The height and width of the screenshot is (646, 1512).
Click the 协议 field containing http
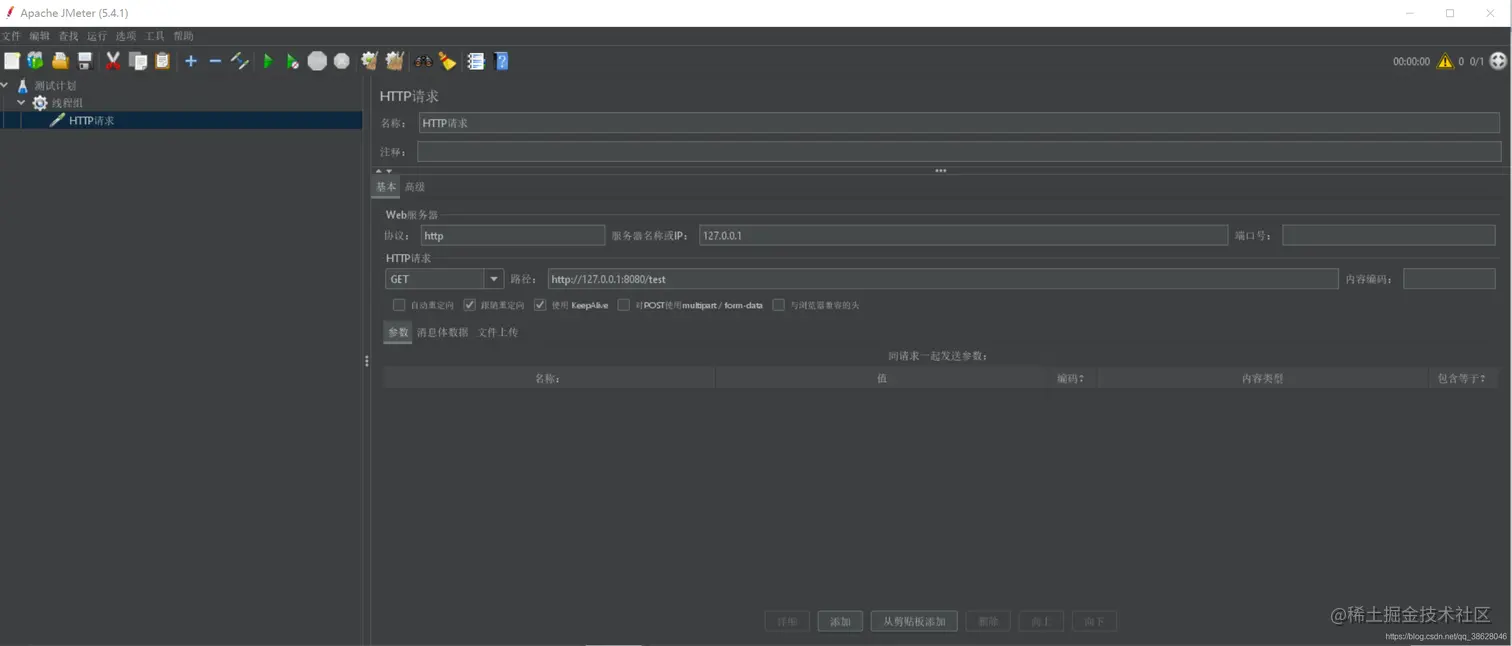(512, 236)
